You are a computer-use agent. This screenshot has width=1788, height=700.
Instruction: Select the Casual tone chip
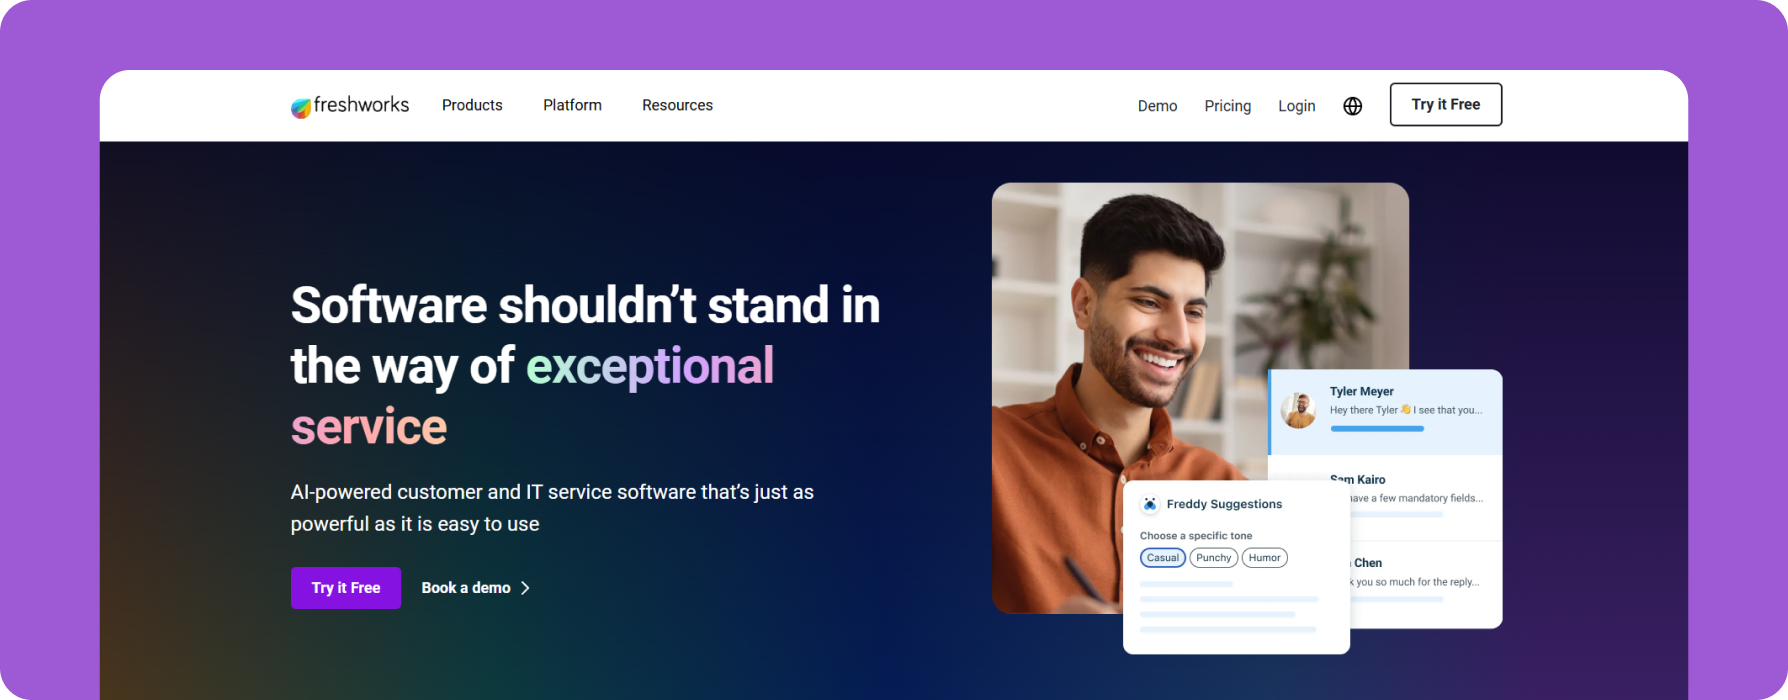pyautogui.click(x=1162, y=558)
